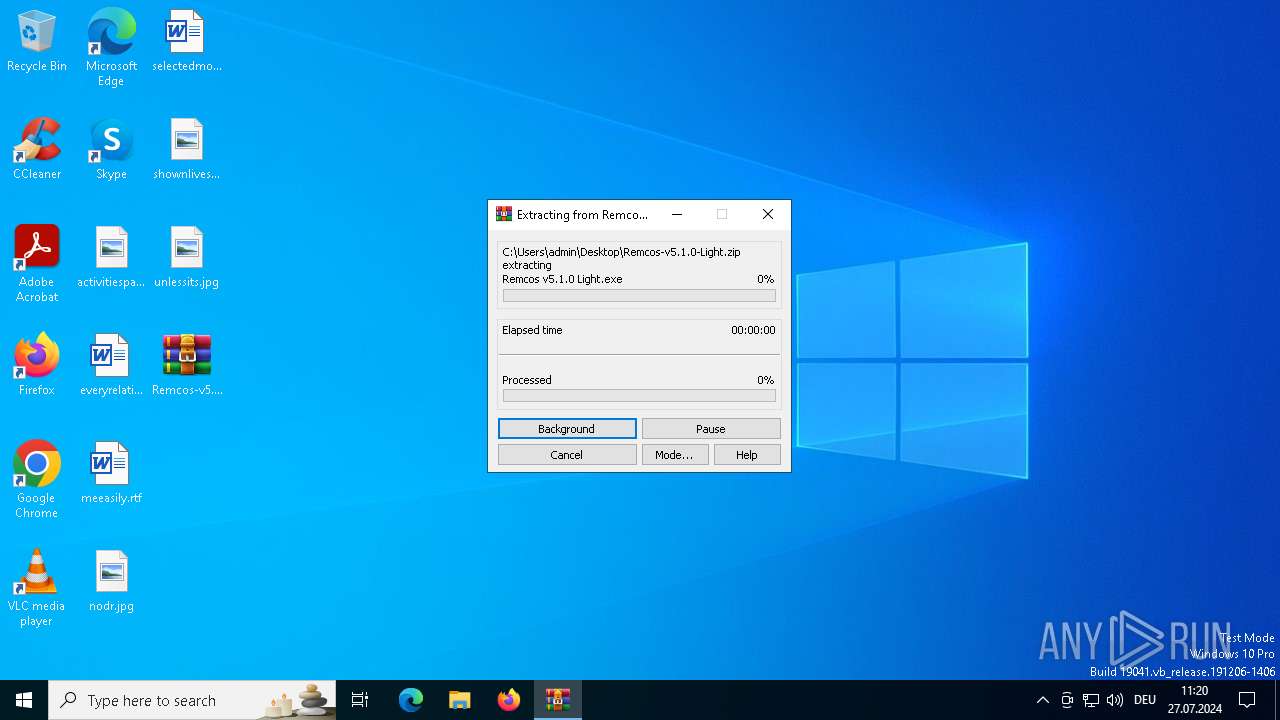The width and height of the screenshot is (1280, 720).
Task: Open the Meet Now tray icon
Action: pyautogui.click(x=1067, y=700)
